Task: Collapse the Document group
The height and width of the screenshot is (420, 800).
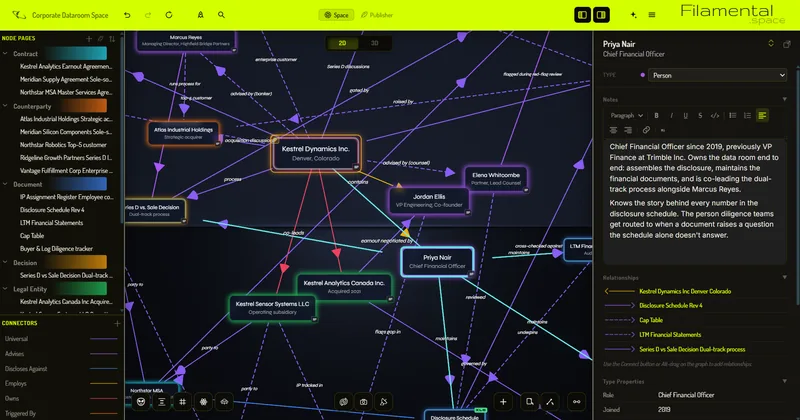Action: pos(6,184)
